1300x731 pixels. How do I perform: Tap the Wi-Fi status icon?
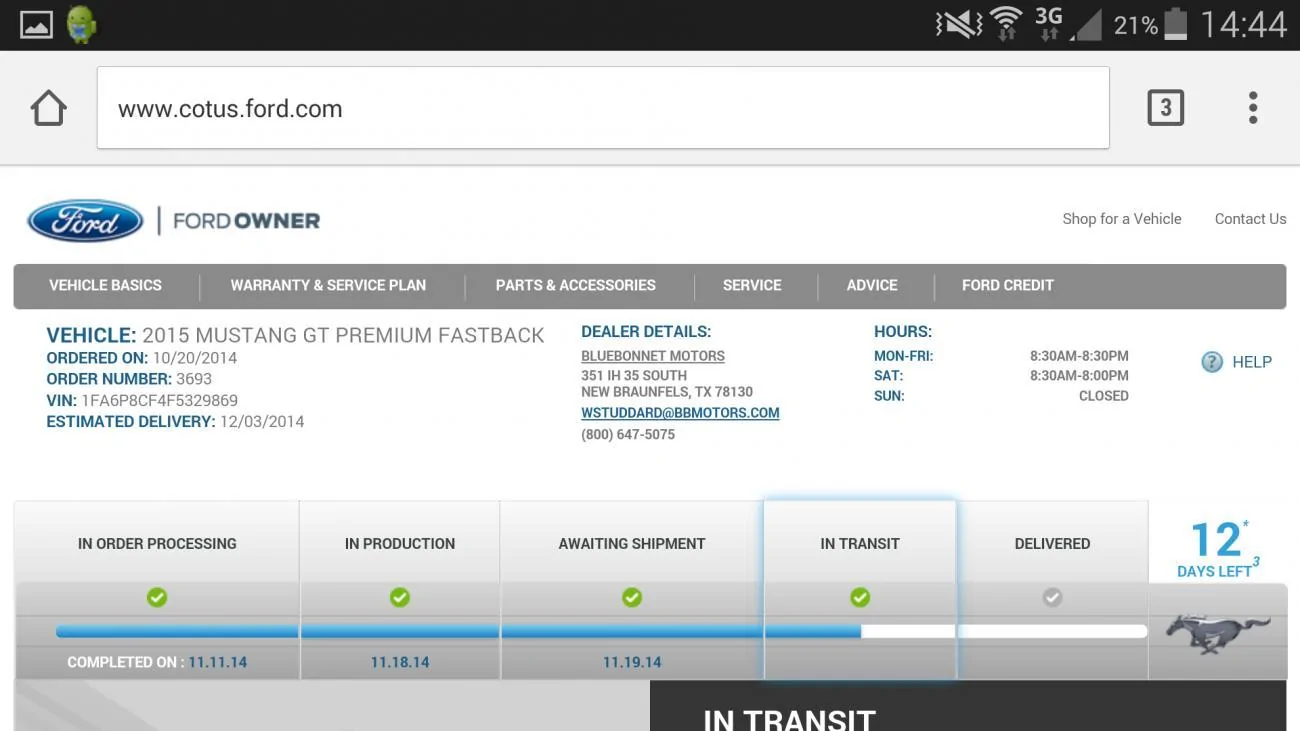coord(1006,24)
